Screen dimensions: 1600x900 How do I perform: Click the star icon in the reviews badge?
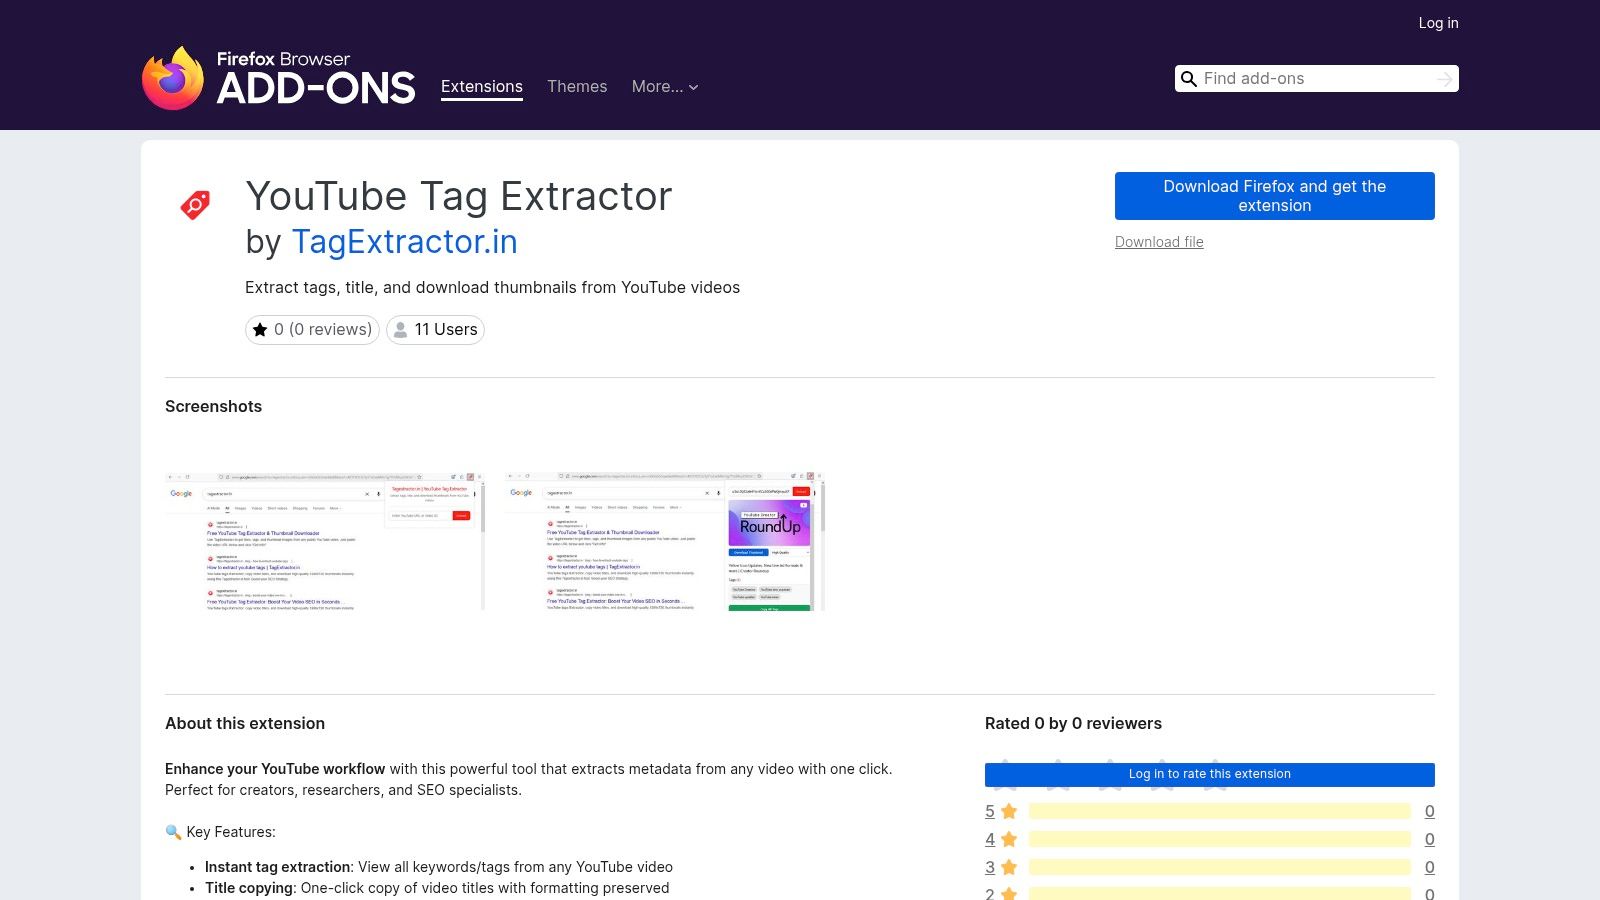pyautogui.click(x=263, y=329)
